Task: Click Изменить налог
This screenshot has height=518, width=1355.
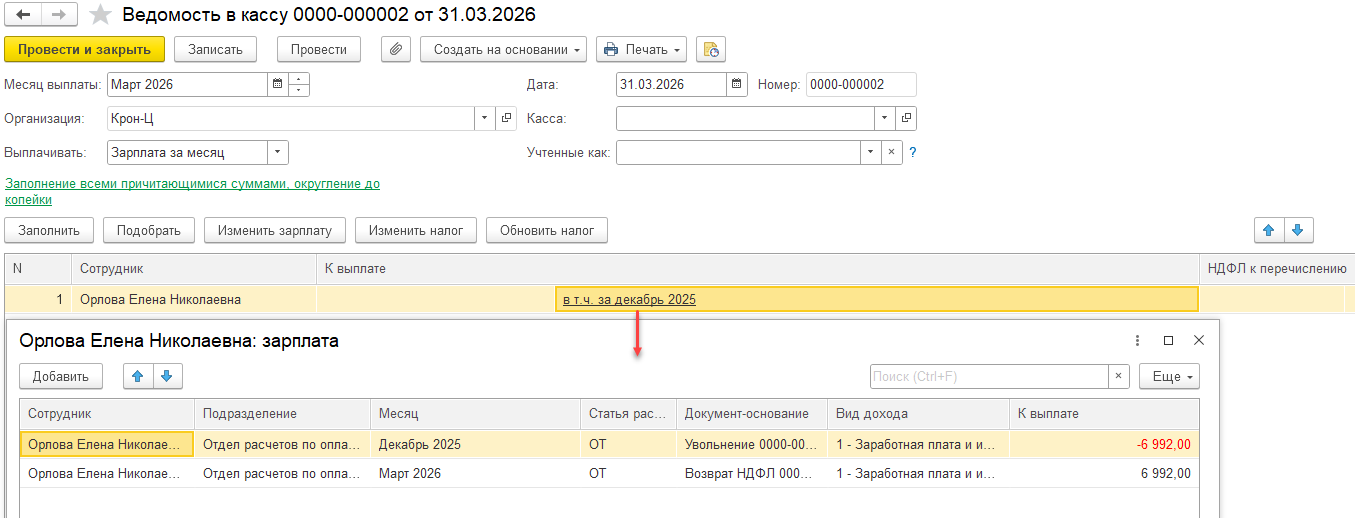Action: (416, 230)
